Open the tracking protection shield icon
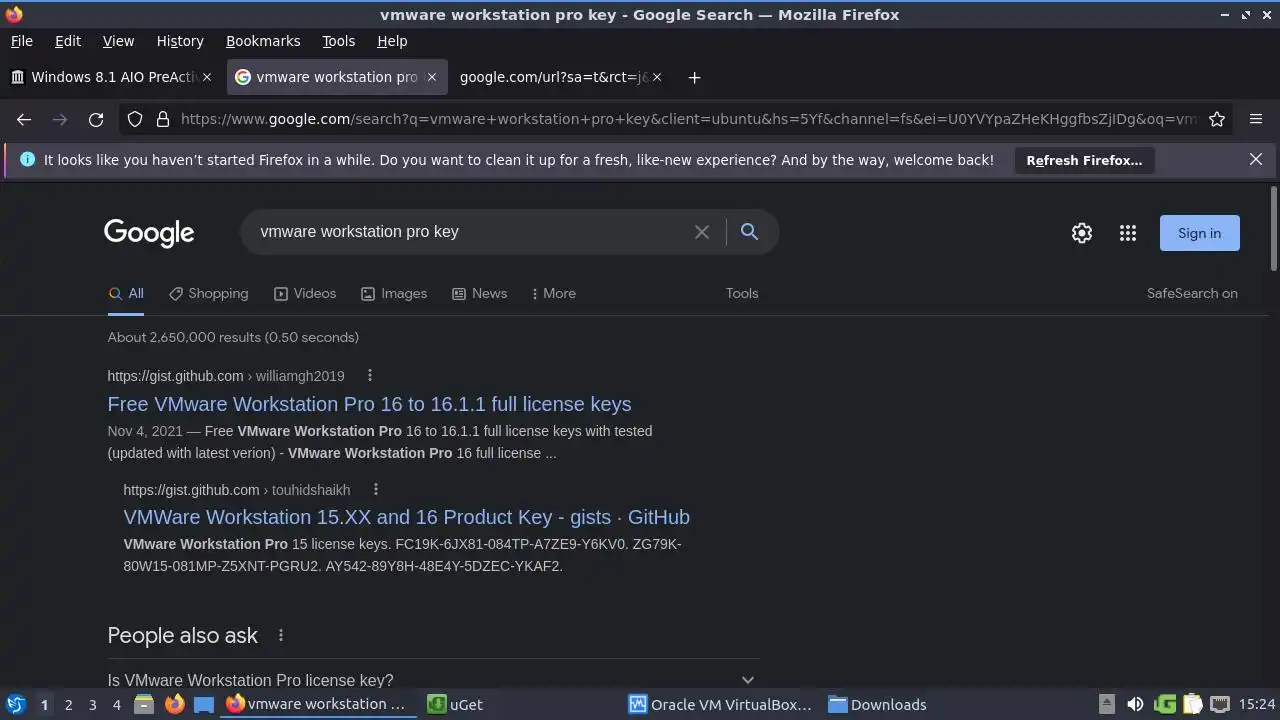This screenshot has width=1280, height=720. 135,119
